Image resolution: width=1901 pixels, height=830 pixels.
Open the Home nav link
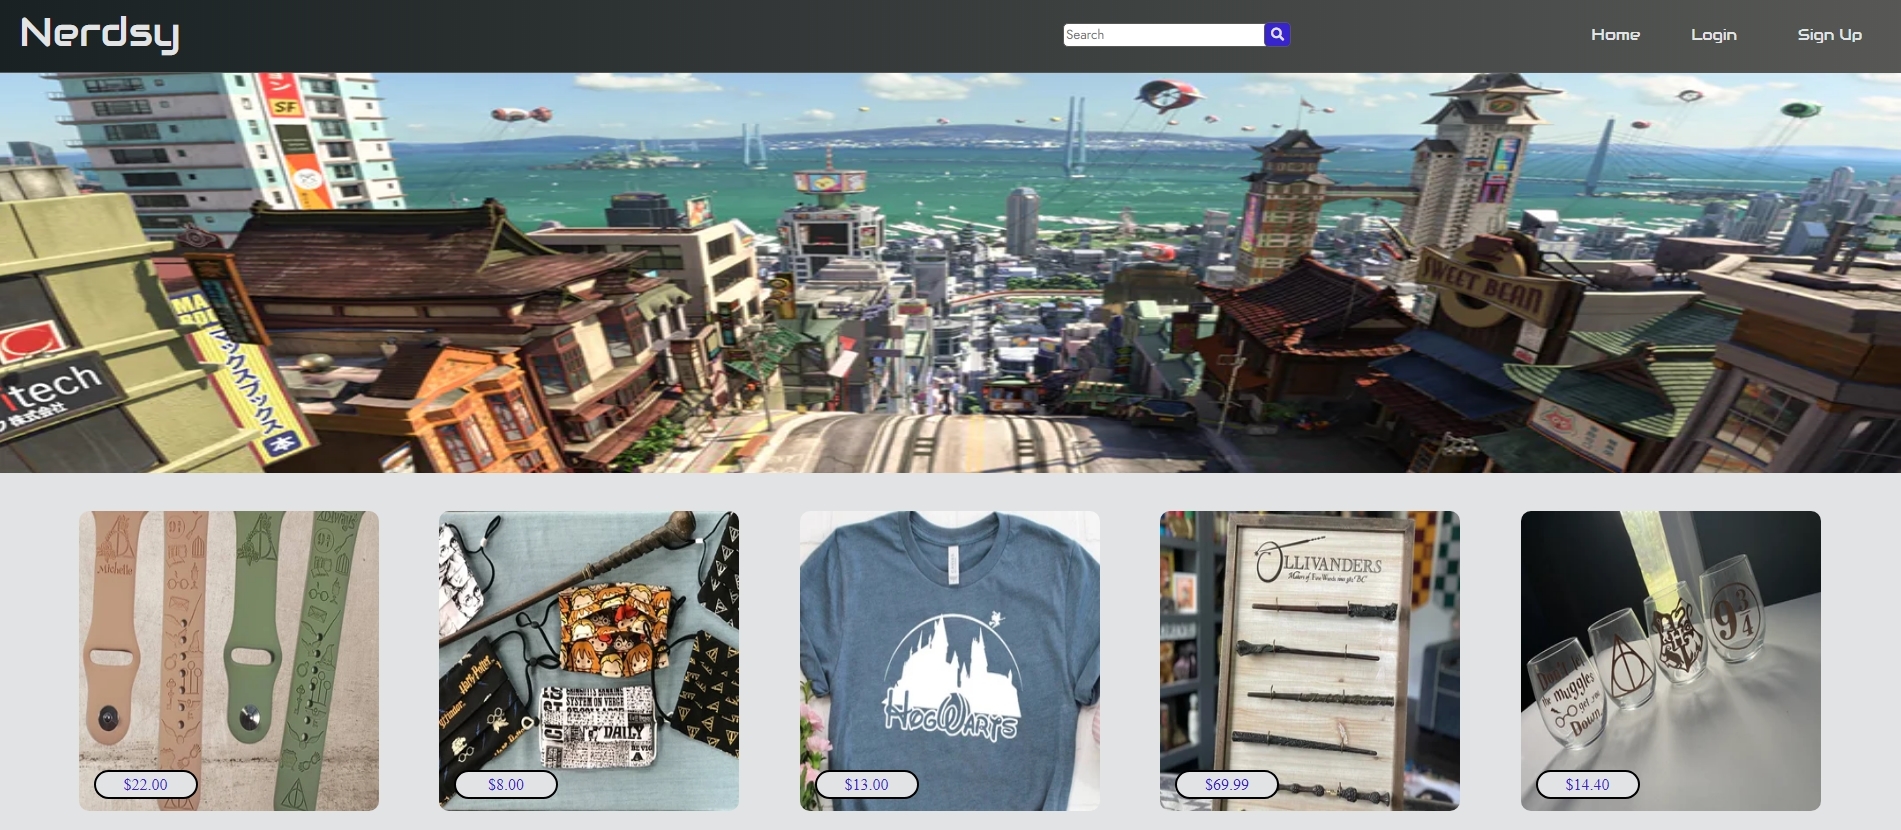pyautogui.click(x=1615, y=35)
